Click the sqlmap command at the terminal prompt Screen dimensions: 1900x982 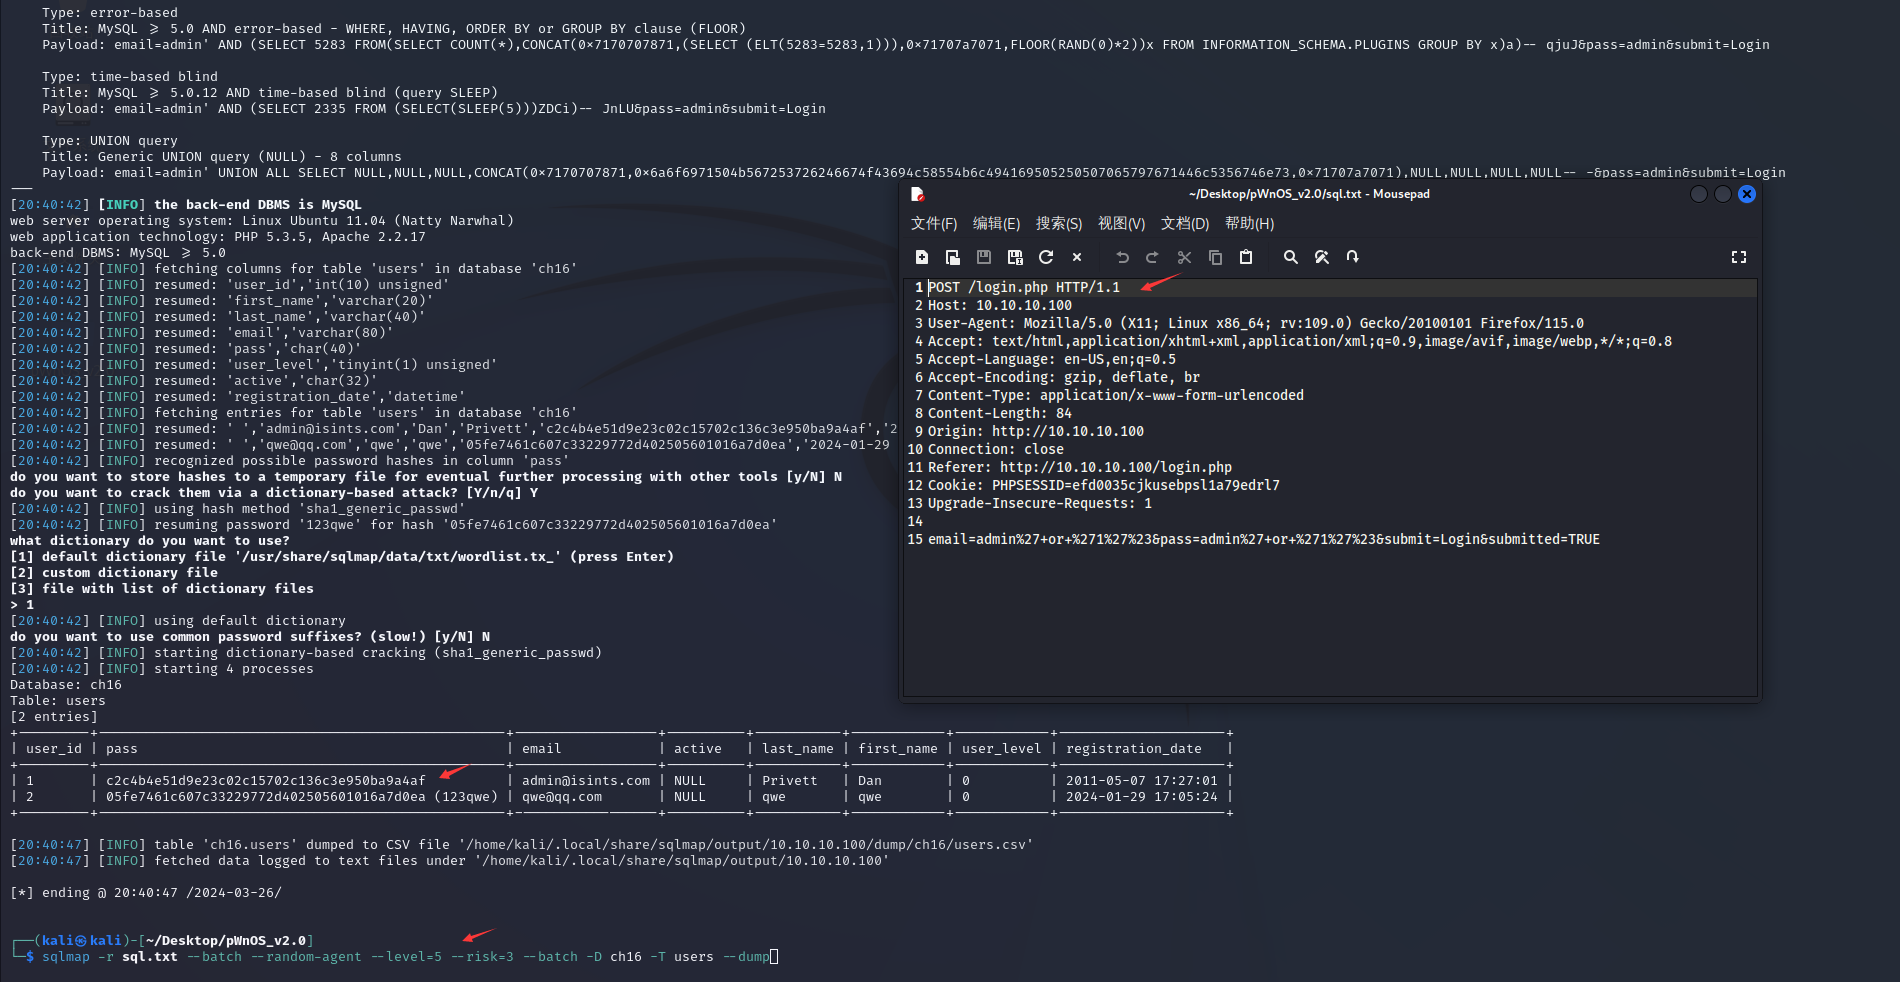pyautogui.click(x=406, y=957)
